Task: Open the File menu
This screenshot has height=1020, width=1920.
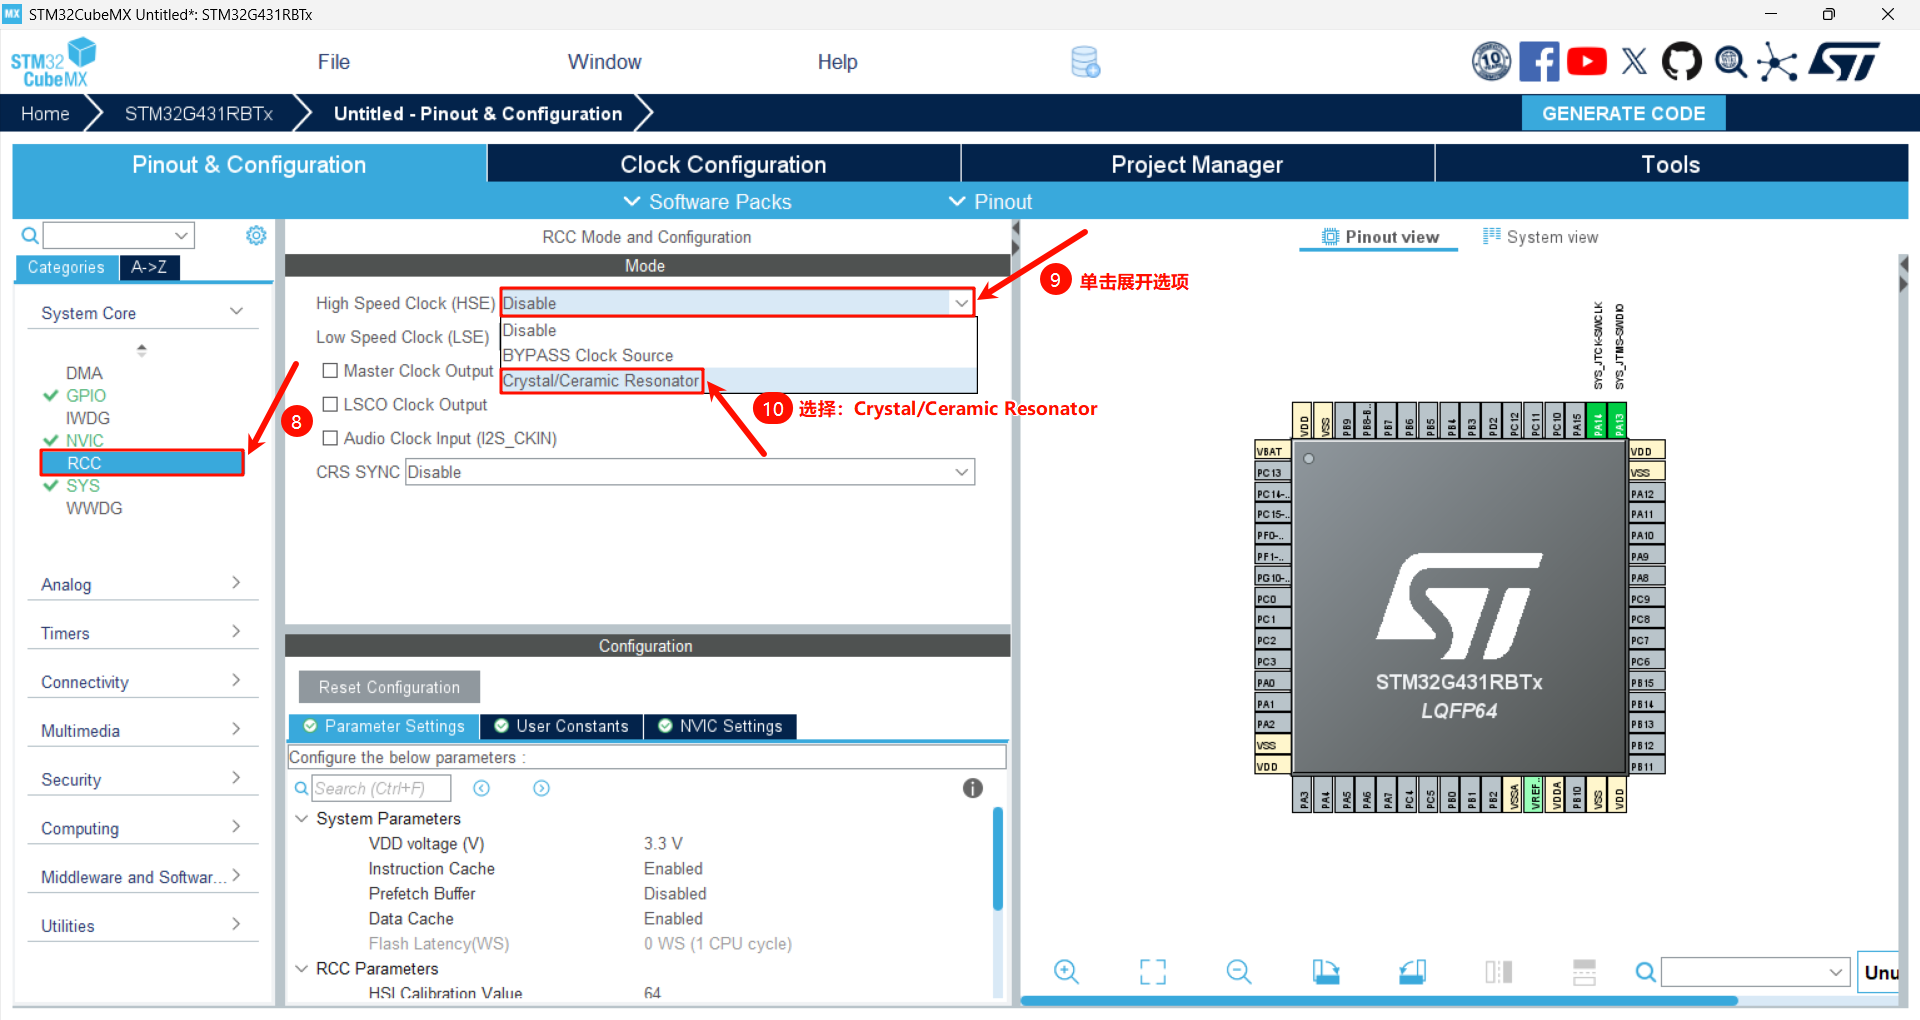Action: point(333,62)
